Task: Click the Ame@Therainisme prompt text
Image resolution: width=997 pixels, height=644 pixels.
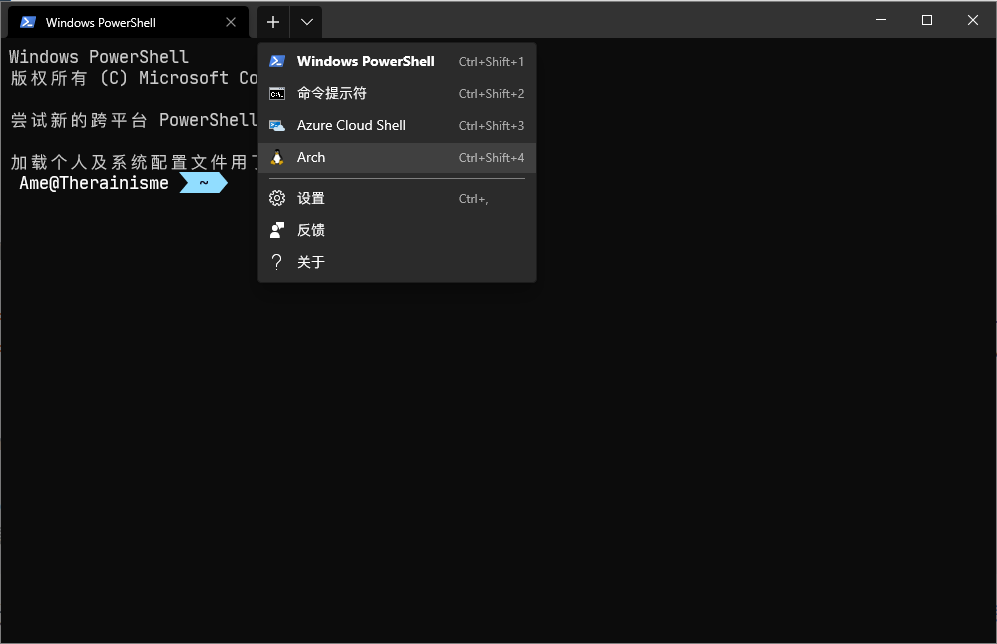Action: click(x=94, y=183)
